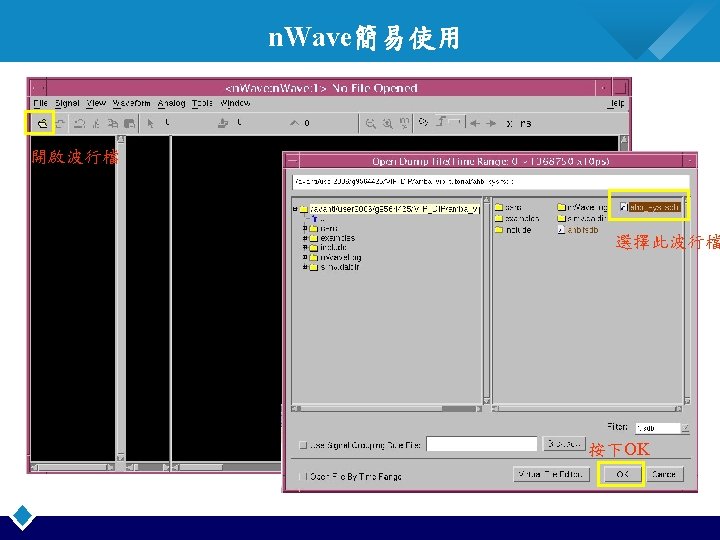Click the grayed Undo icon in nWave toolbar
Viewport: 720px width, 540px height.
(80, 123)
